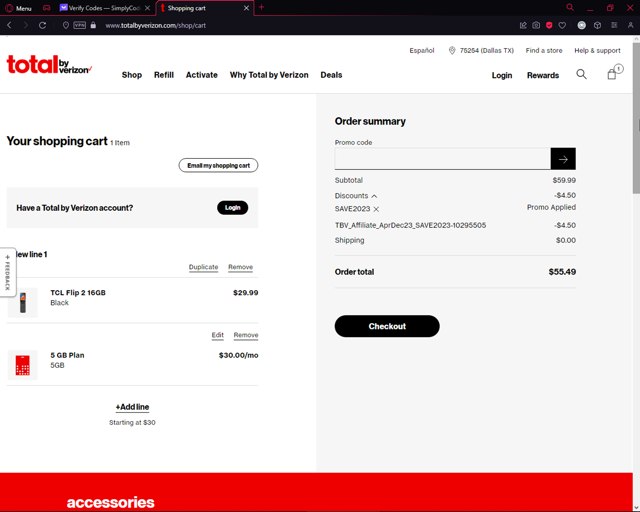This screenshot has height=512, width=640.
Task: Click the site search magnifier icon
Action: [x=581, y=74]
